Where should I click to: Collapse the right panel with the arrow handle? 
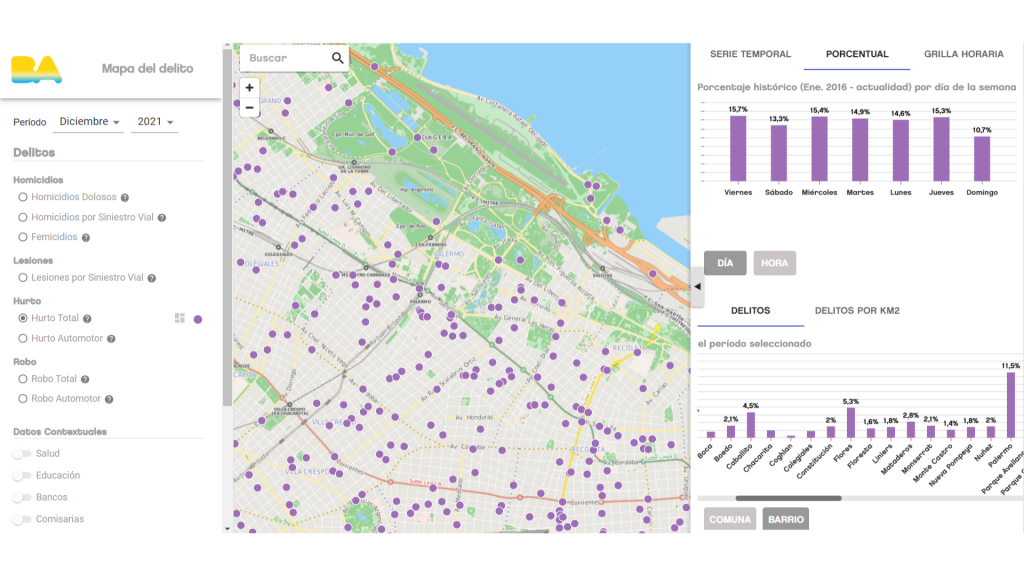697,287
